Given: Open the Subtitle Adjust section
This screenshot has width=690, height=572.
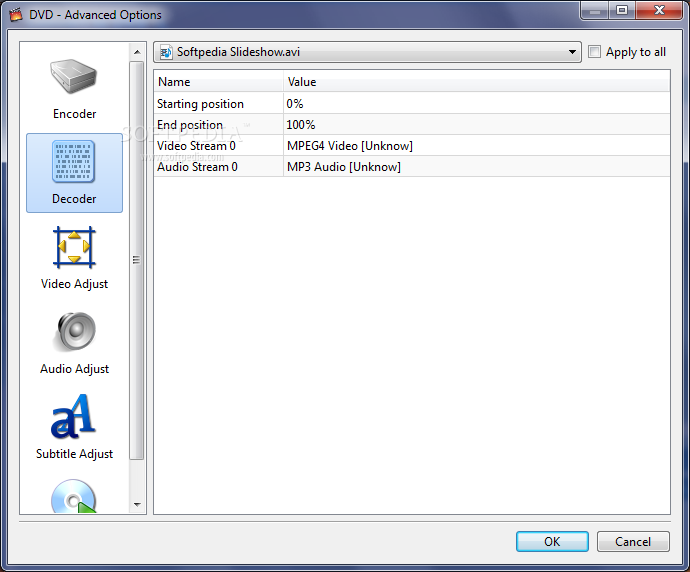Looking at the screenshot, I should 74,428.
